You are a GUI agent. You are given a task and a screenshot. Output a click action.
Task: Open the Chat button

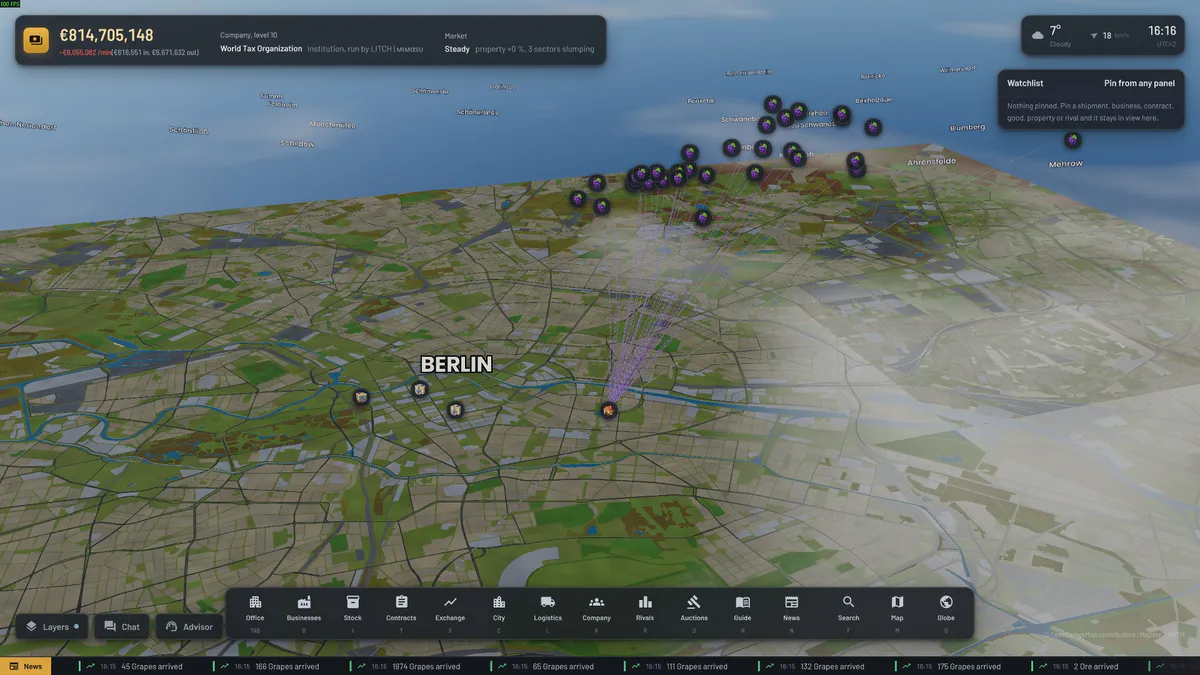coord(122,627)
